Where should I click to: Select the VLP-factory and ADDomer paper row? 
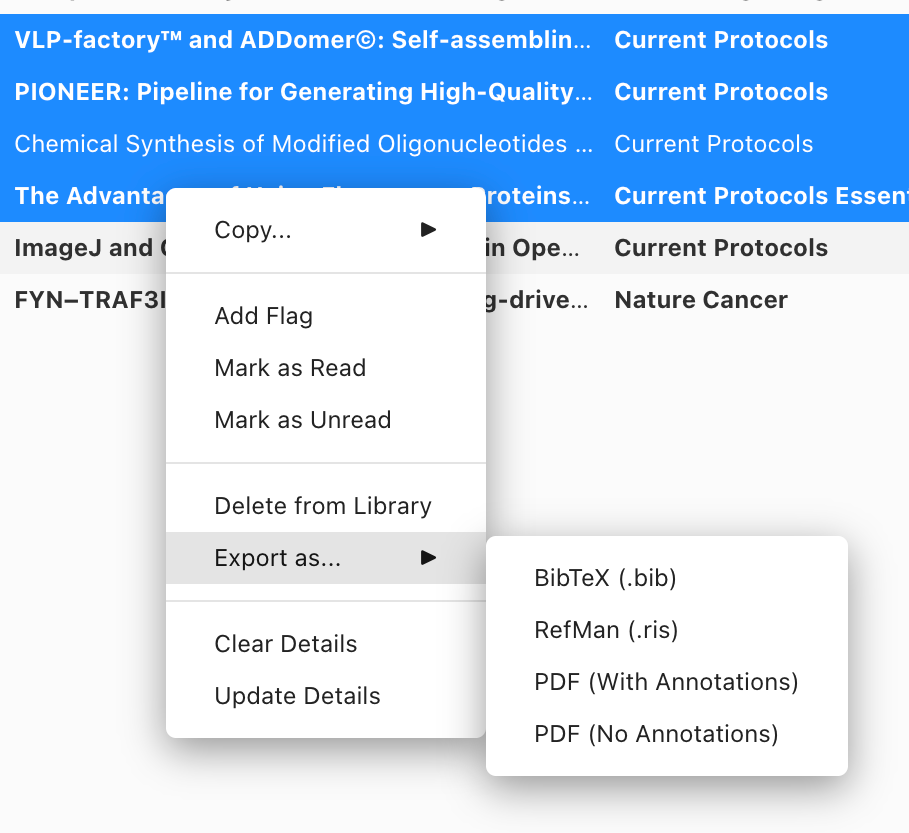pyautogui.click(x=302, y=40)
